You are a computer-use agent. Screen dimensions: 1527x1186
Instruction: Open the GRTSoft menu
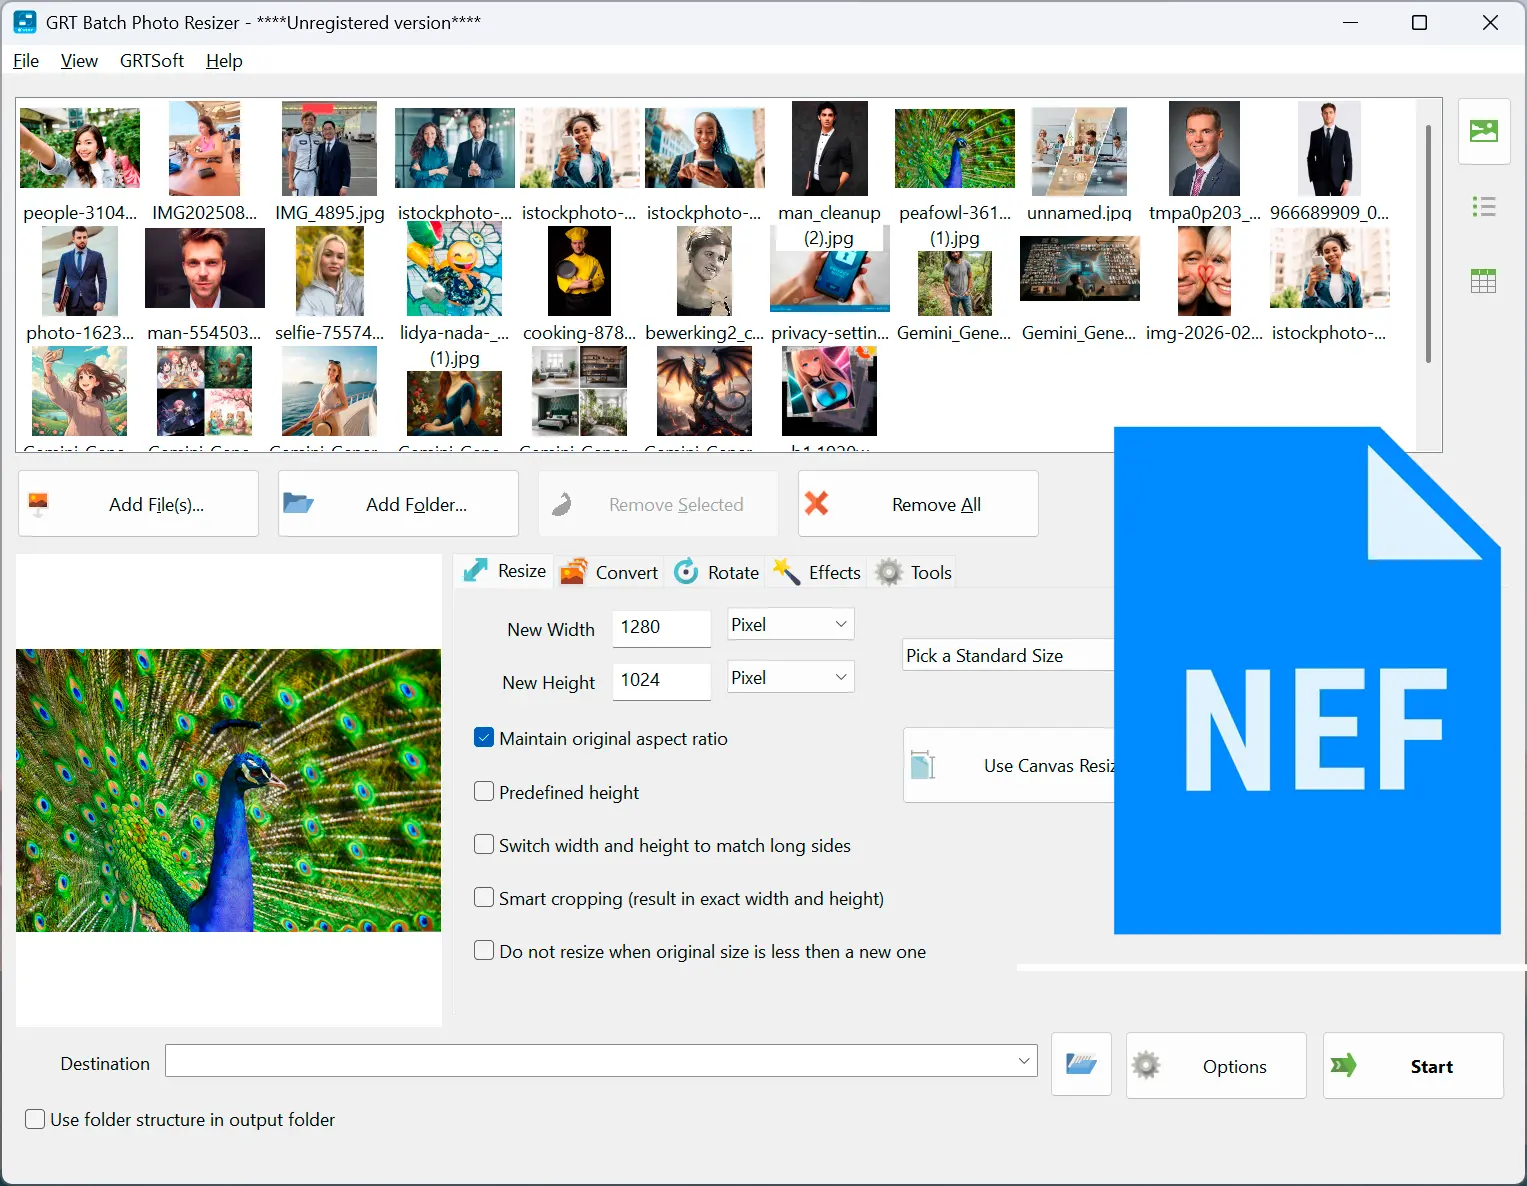pos(152,61)
